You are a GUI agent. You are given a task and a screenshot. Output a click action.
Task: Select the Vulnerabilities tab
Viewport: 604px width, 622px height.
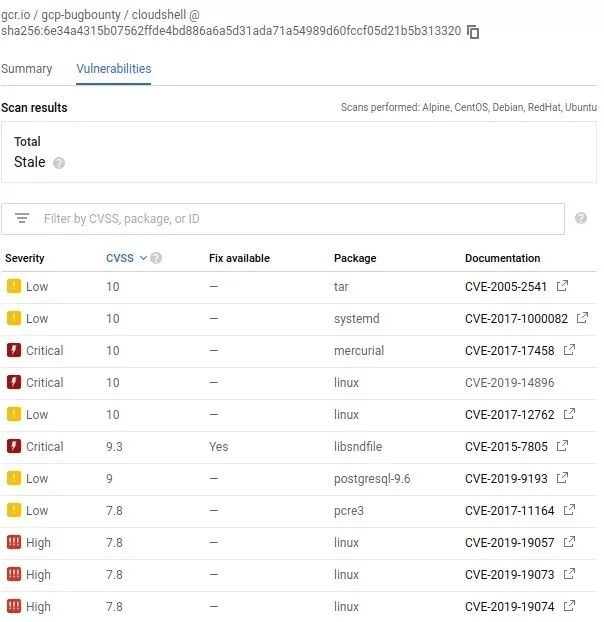(113, 69)
